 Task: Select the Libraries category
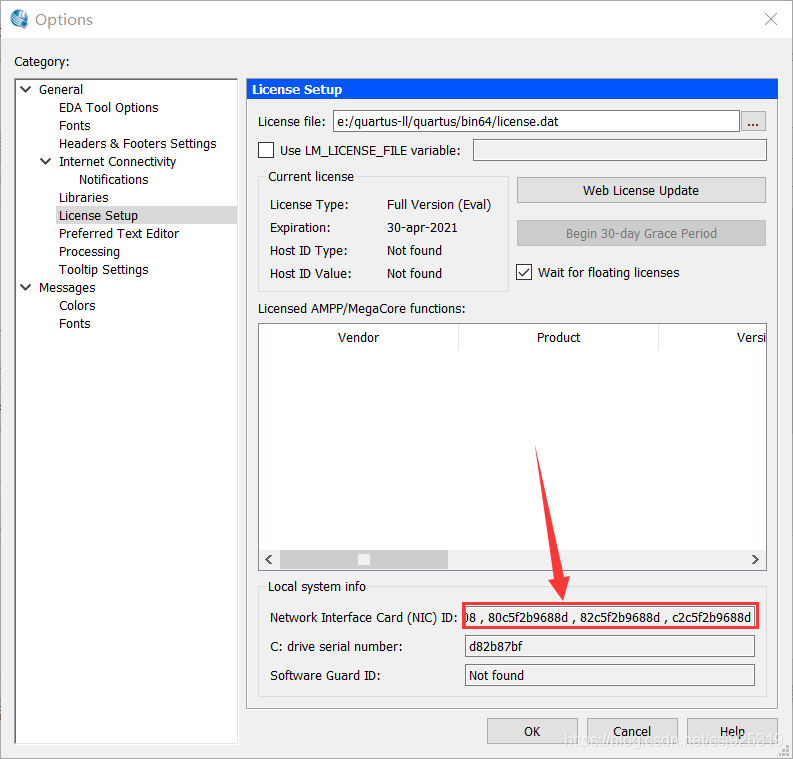83,197
